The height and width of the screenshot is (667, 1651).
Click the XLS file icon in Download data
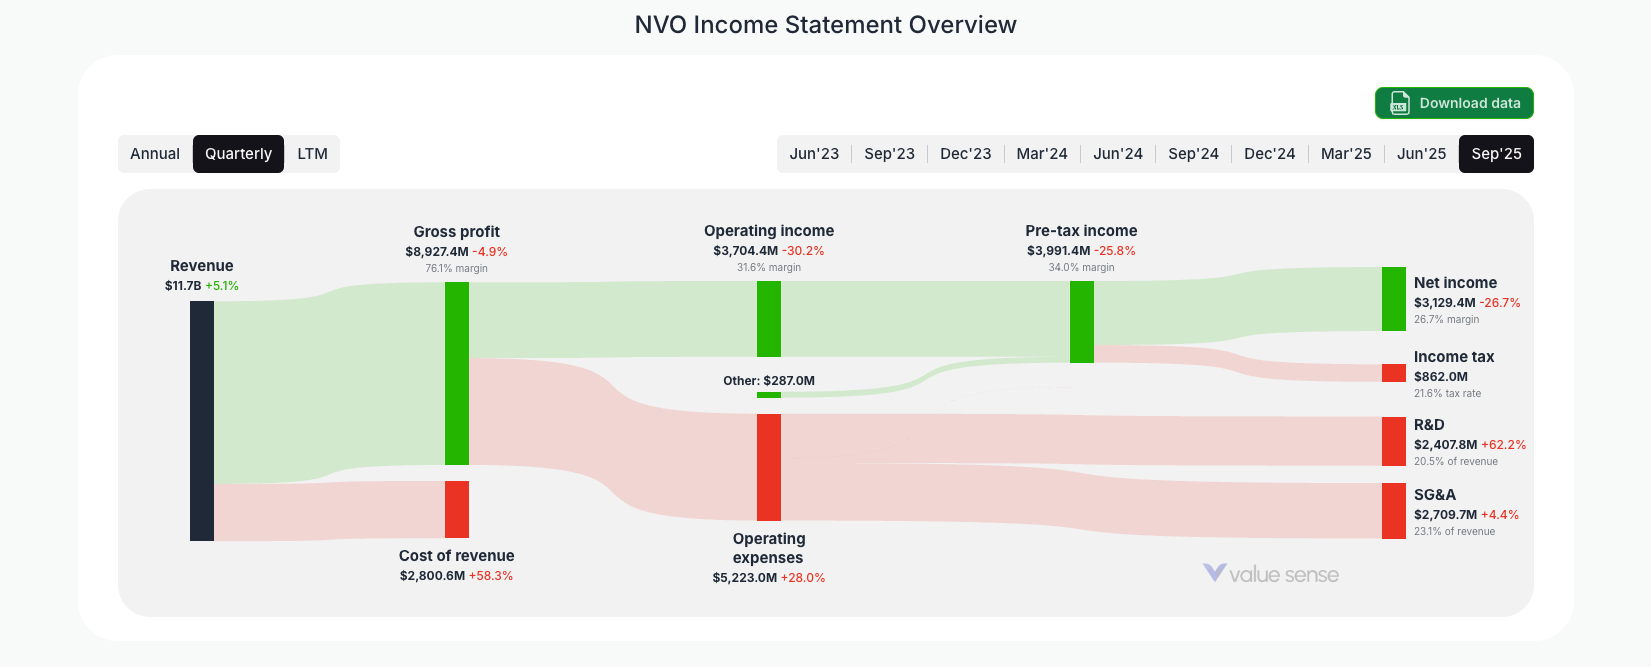[1399, 103]
